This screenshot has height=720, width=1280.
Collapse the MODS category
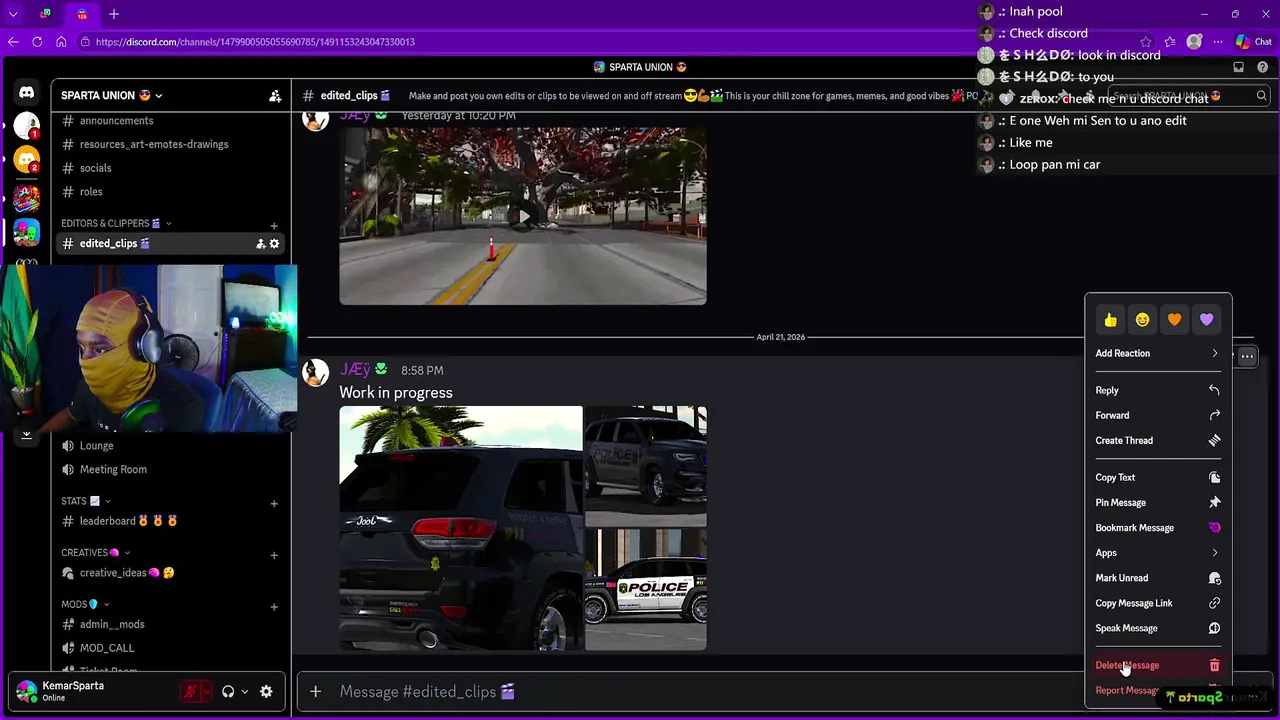coord(85,605)
